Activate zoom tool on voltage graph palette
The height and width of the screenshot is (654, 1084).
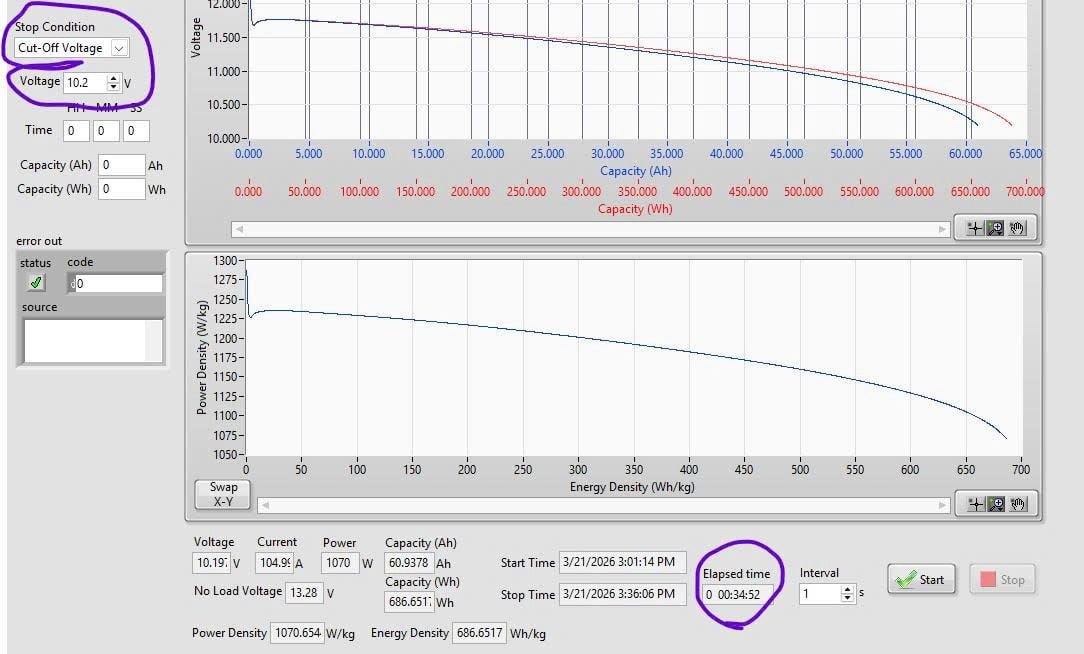996,228
